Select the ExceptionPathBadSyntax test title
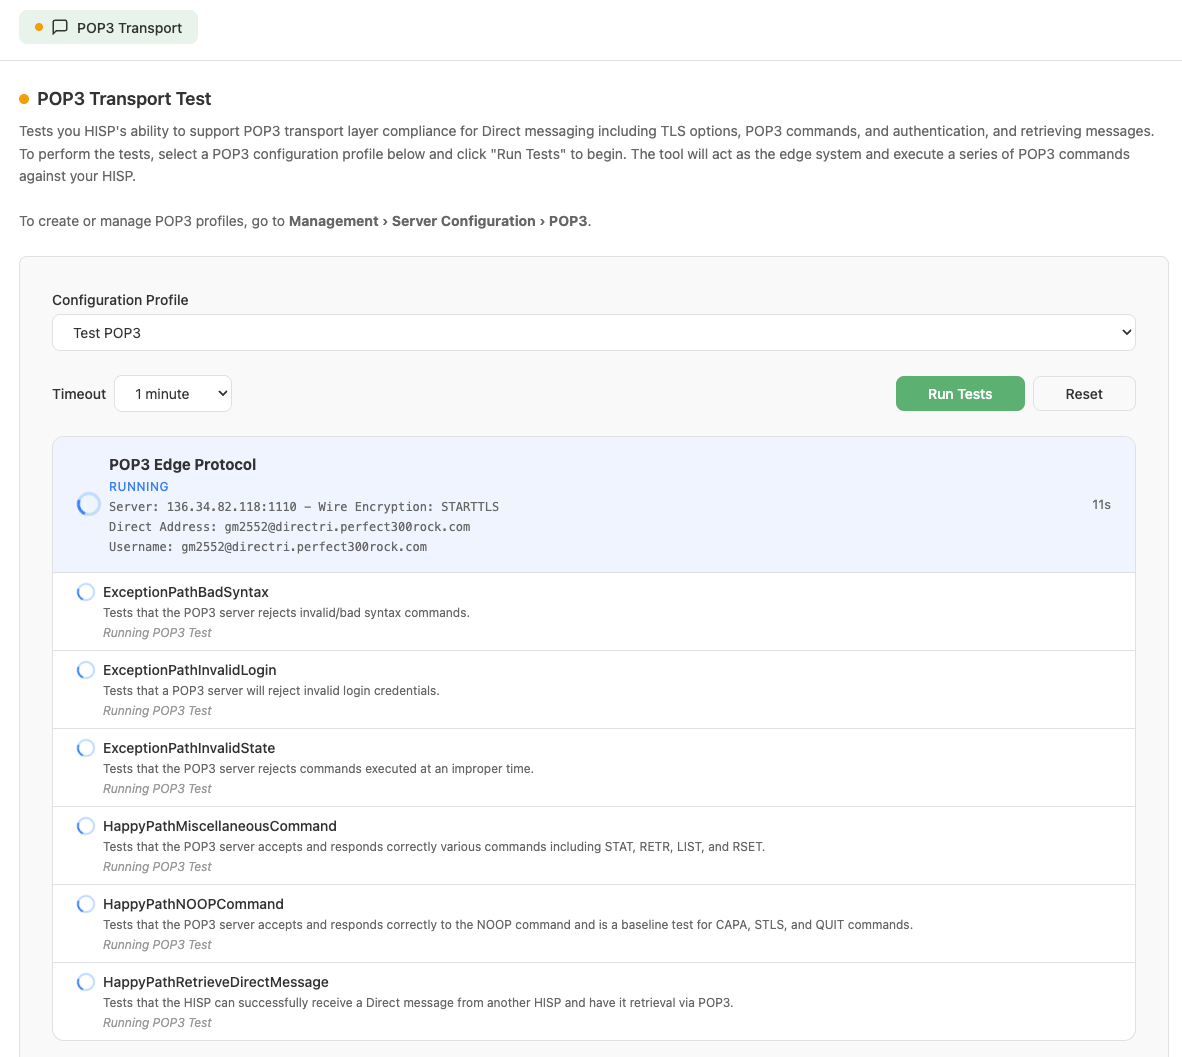Image resolution: width=1182 pixels, height=1057 pixels. (x=185, y=592)
